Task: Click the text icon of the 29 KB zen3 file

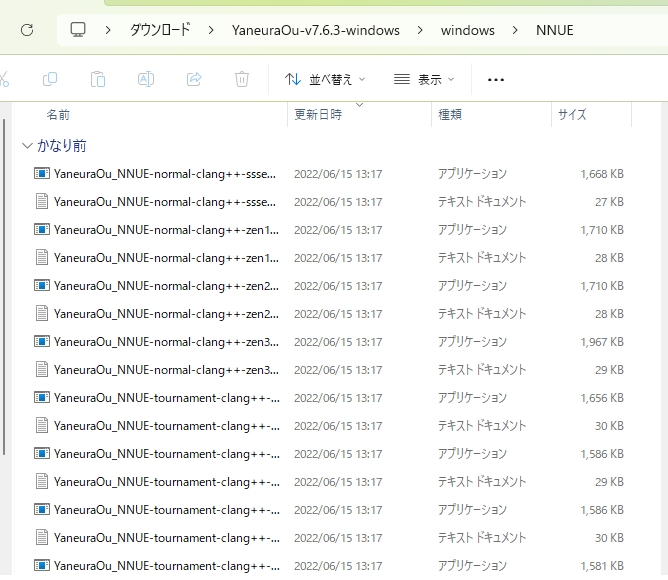Action: pos(42,369)
